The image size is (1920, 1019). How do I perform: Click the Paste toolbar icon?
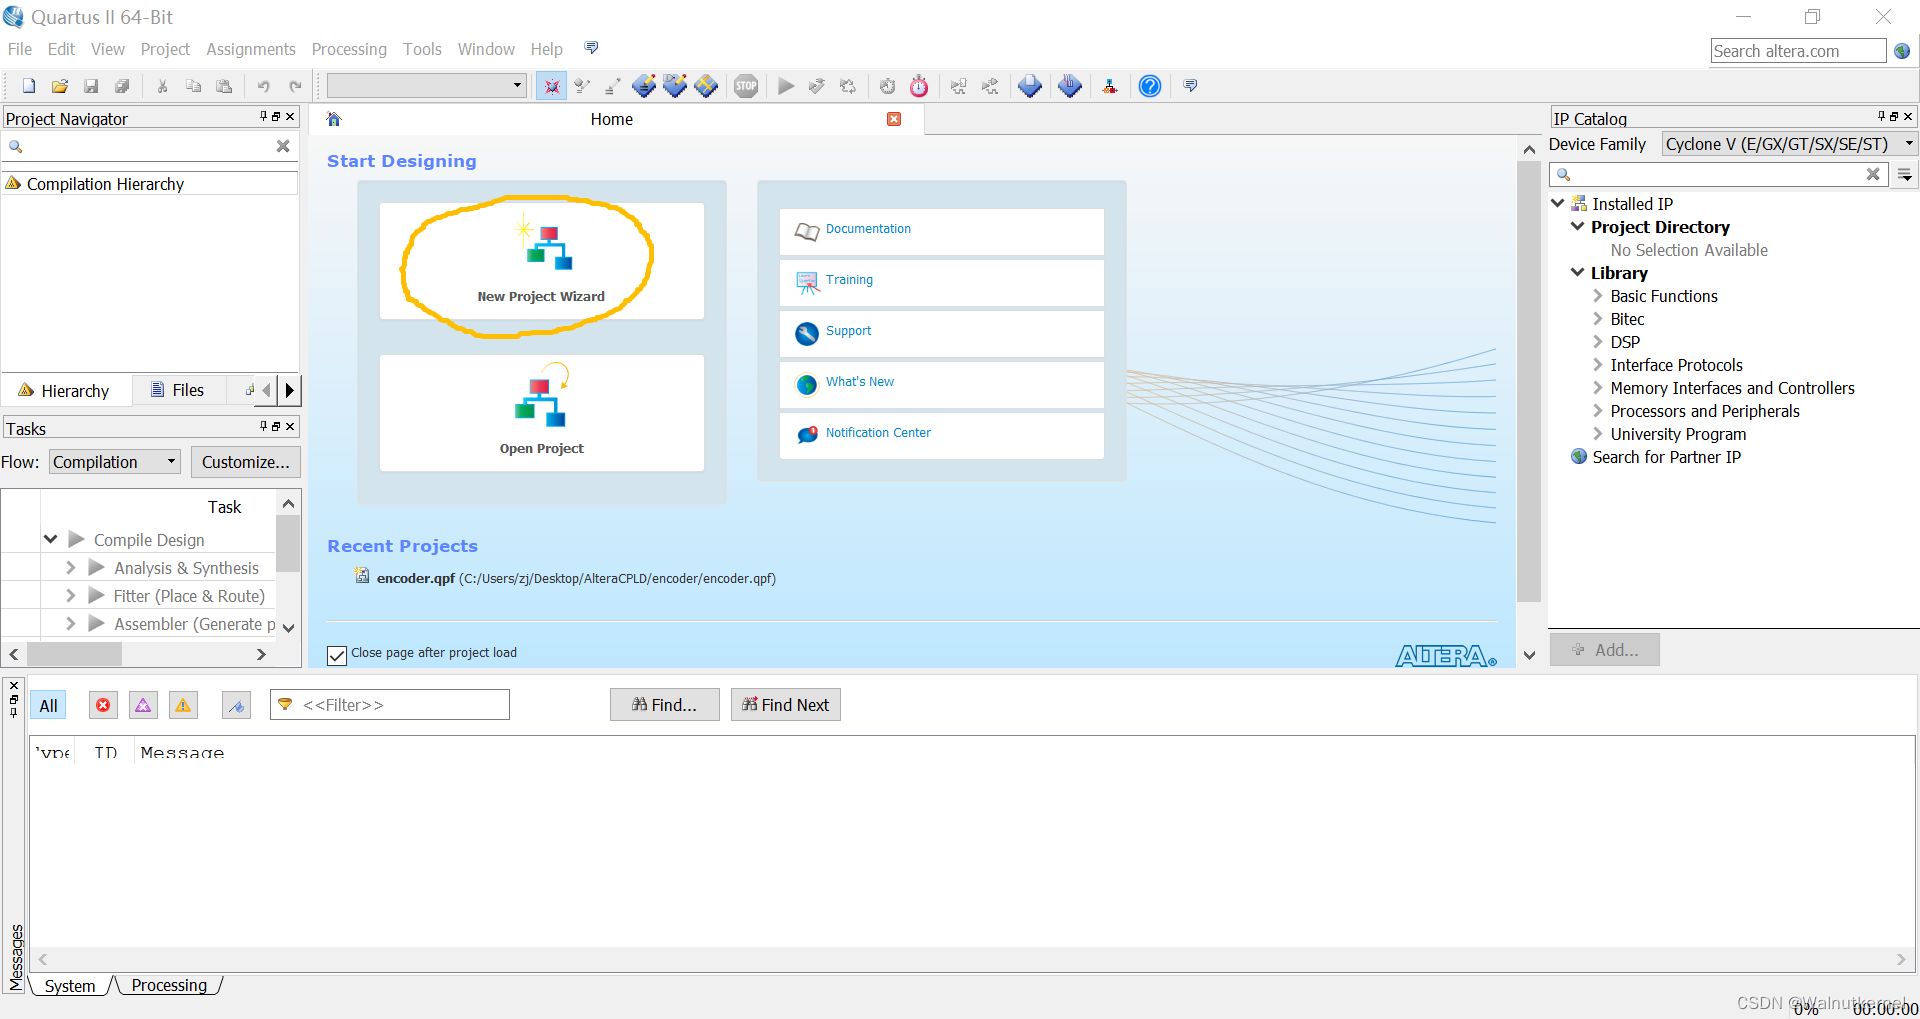[x=224, y=86]
